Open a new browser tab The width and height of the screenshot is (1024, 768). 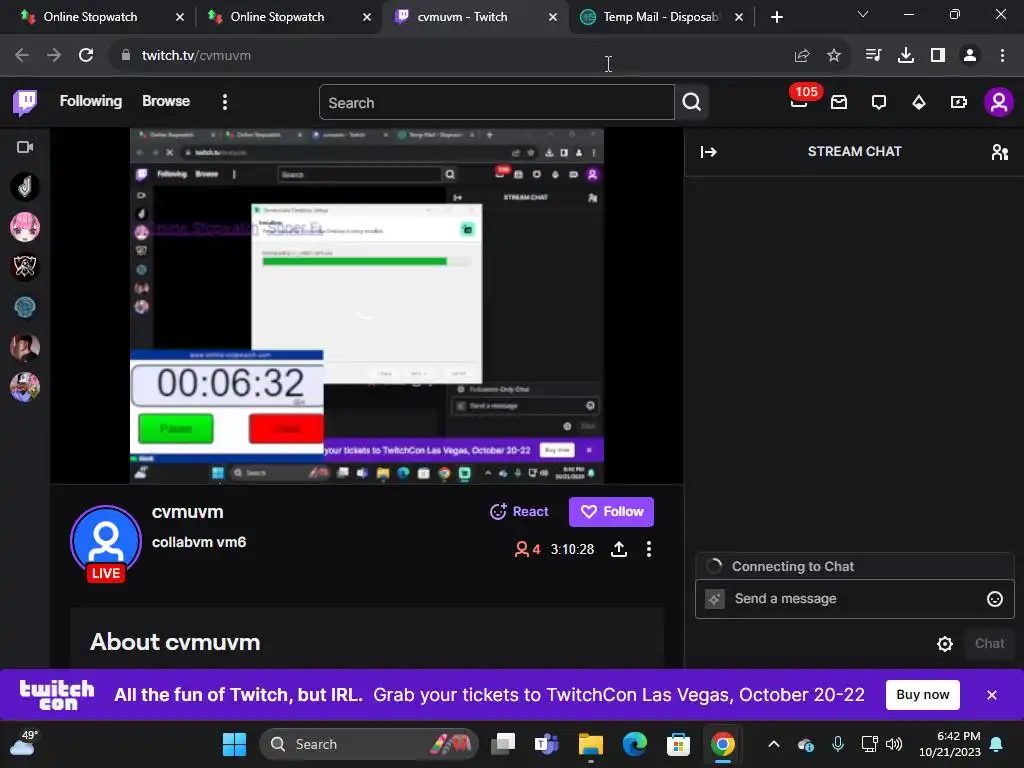[x=776, y=17]
